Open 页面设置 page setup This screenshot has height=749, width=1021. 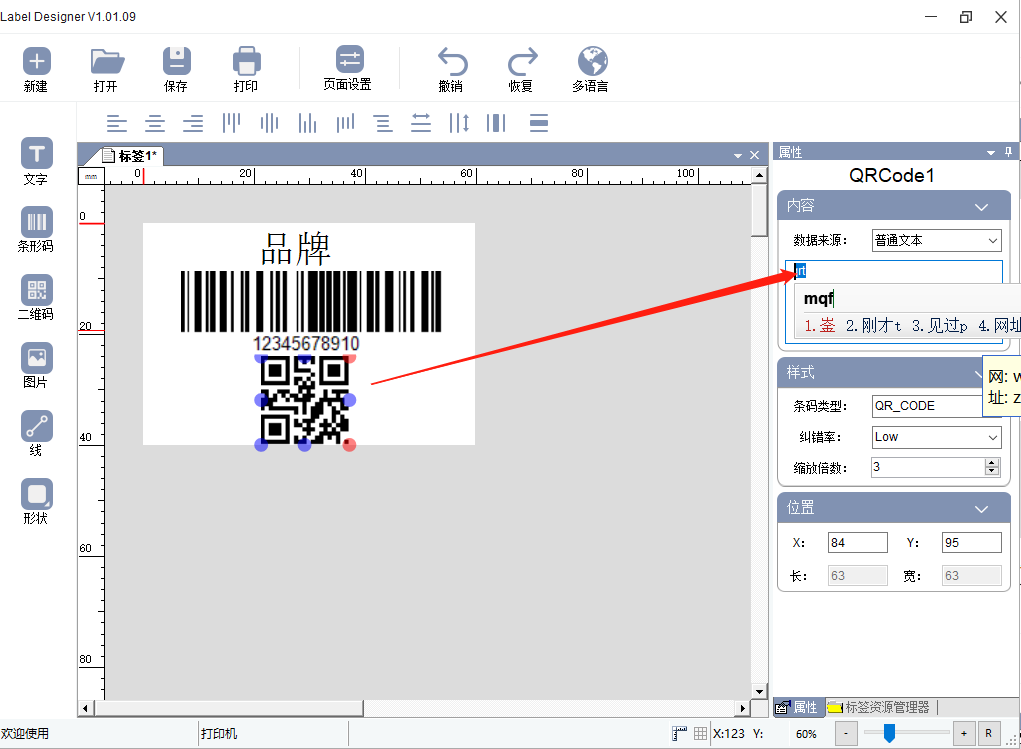click(x=350, y=59)
